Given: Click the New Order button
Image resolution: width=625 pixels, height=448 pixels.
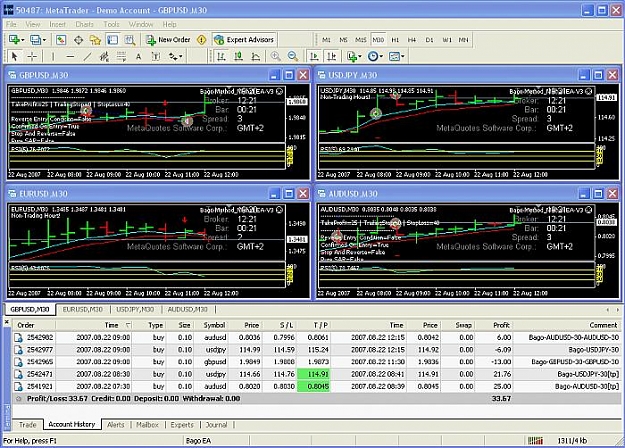Looking at the screenshot, I should 168,40.
